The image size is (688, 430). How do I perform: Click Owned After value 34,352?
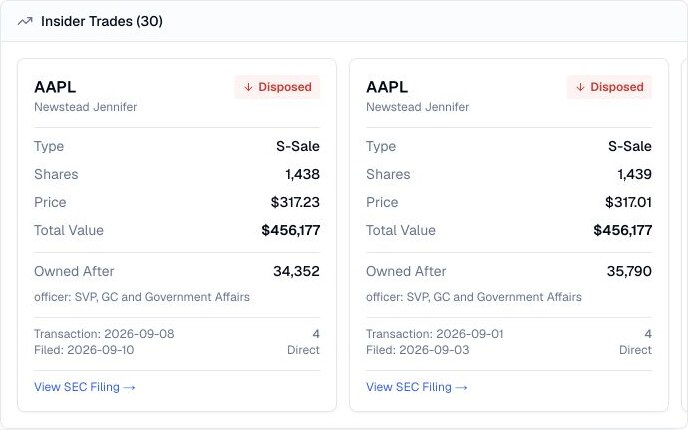(x=296, y=271)
